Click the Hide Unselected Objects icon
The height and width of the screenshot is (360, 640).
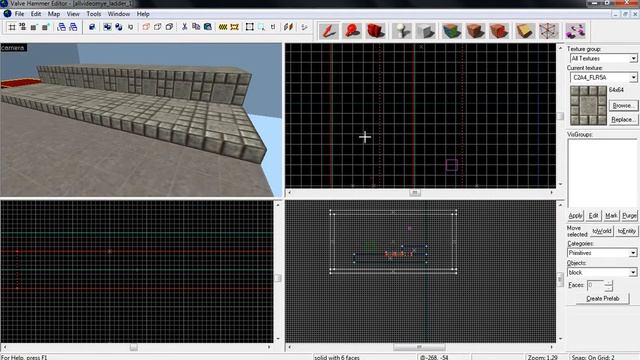click(158, 27)
